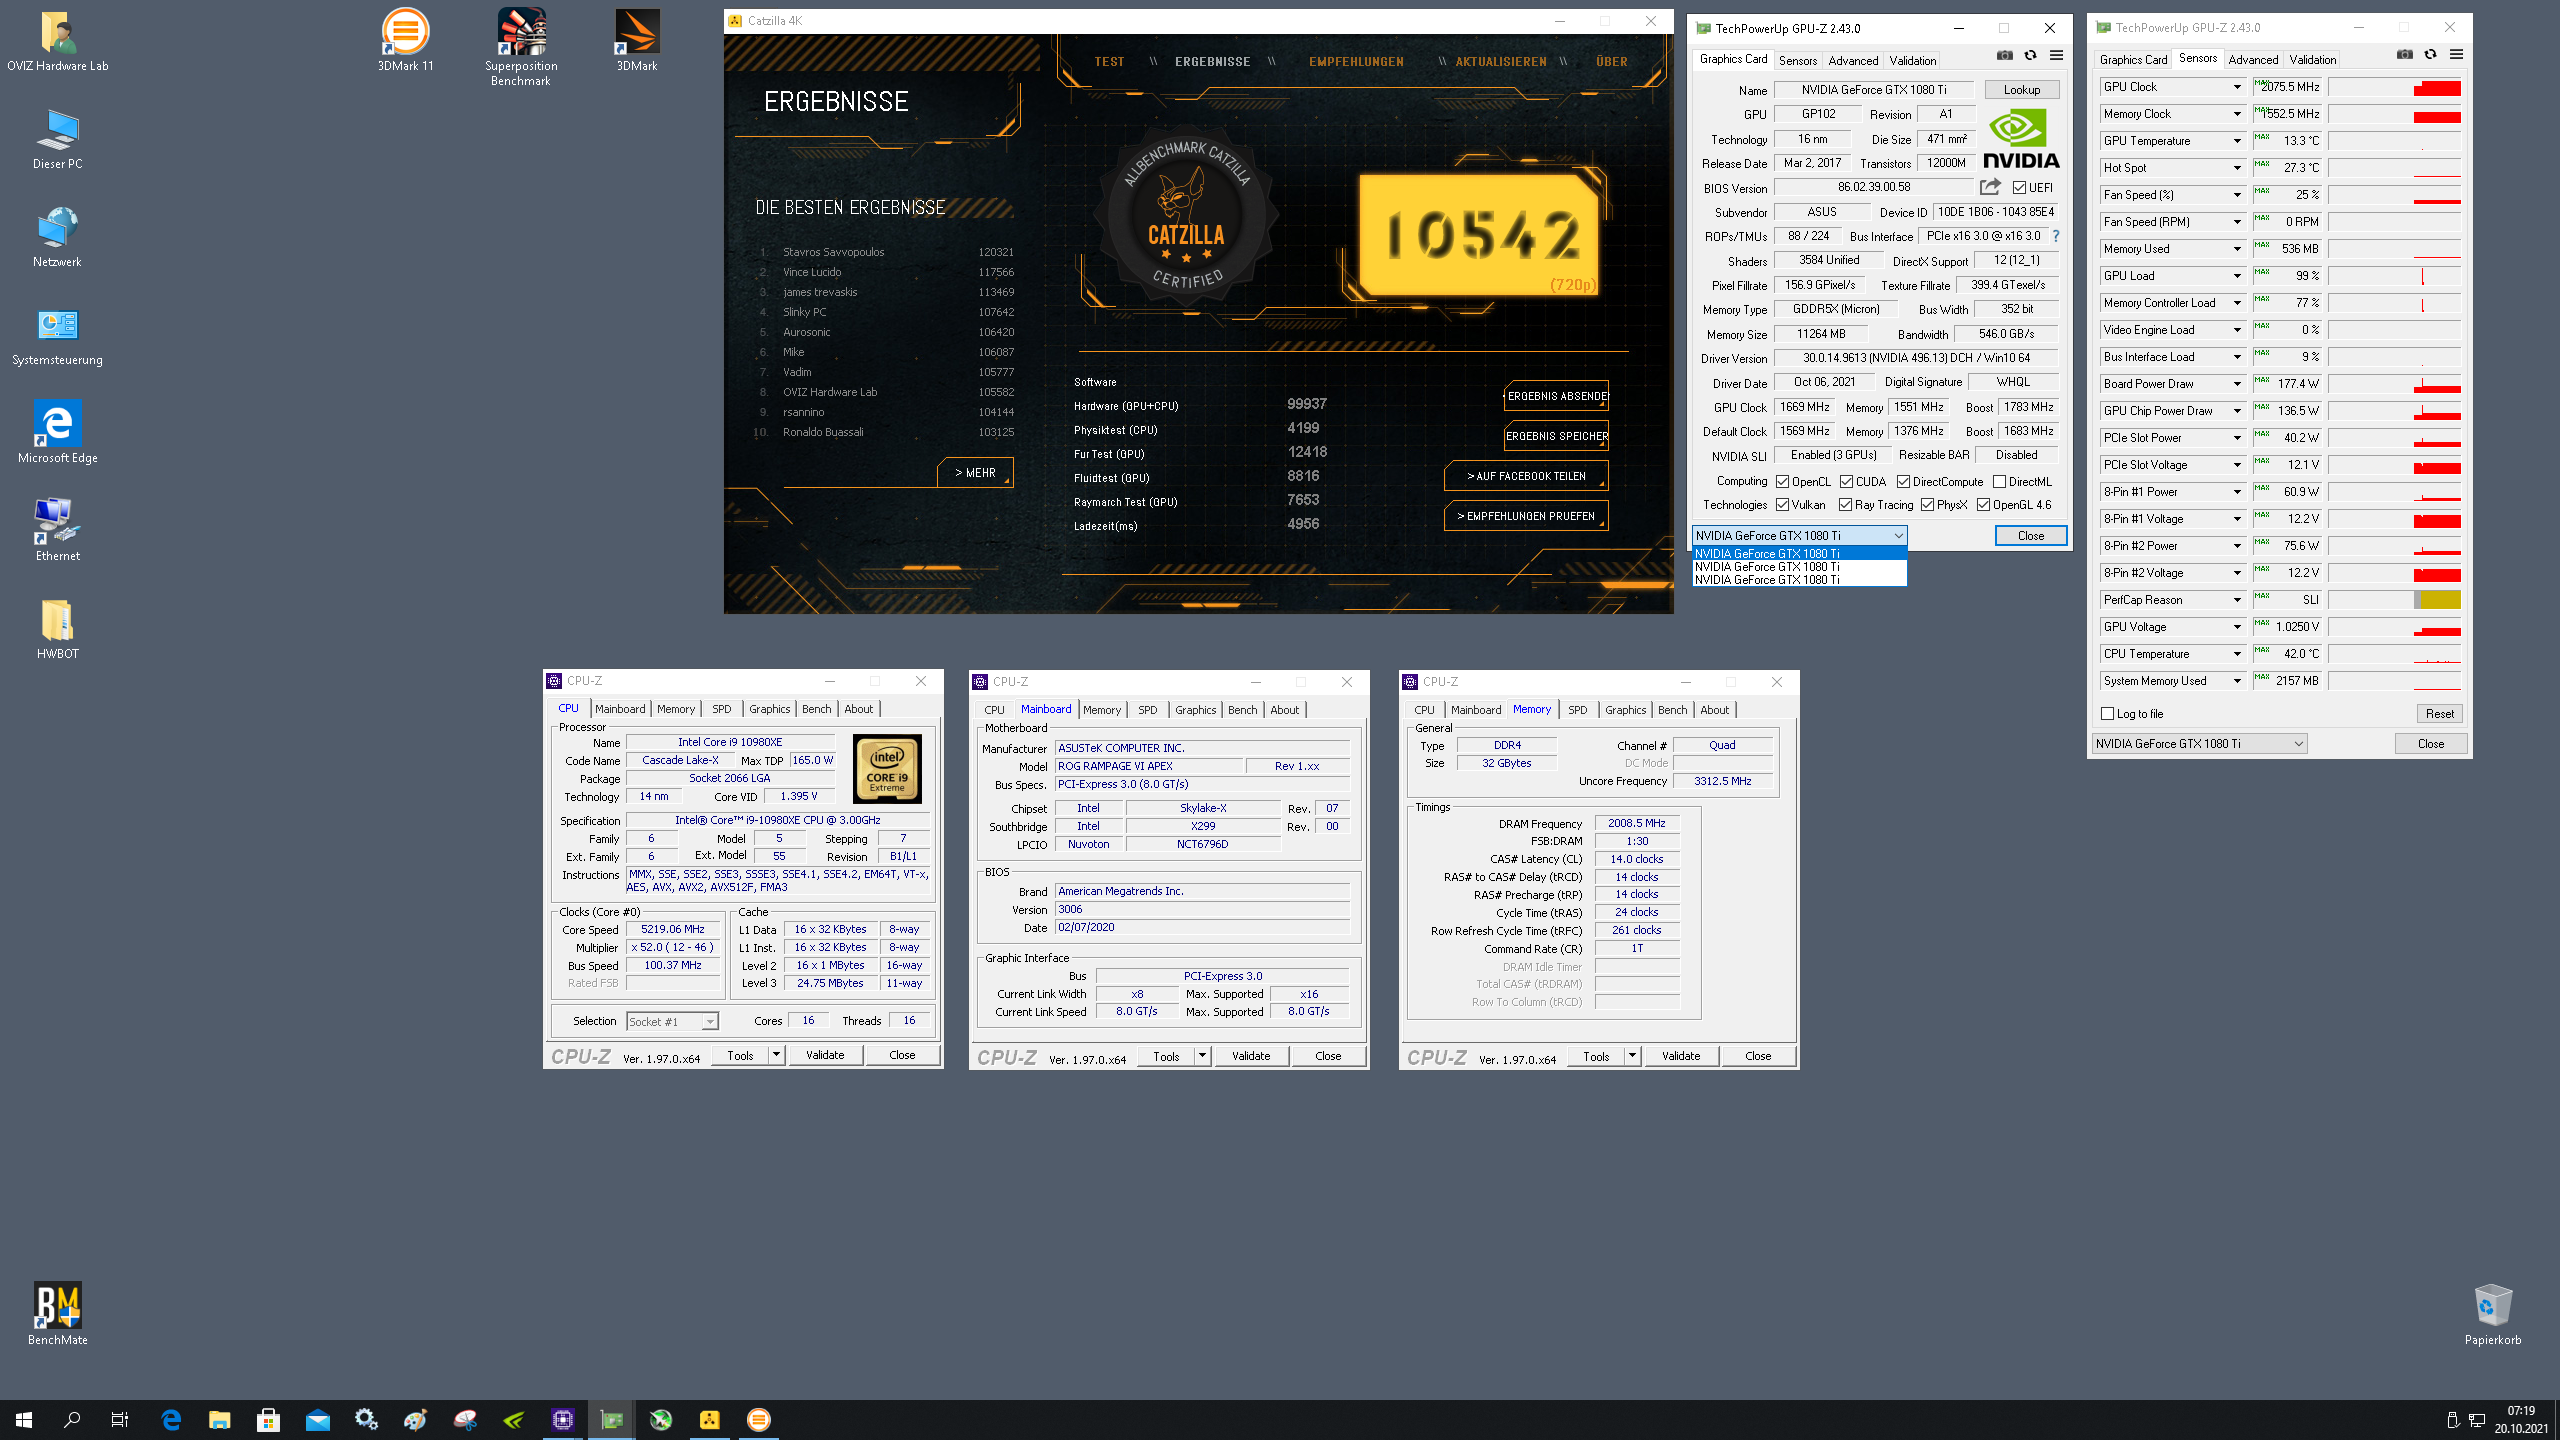This screenshot has width=2560, height=1440.
Task: Toggle the Vulkan checkbox
Action: [1783, 505]
